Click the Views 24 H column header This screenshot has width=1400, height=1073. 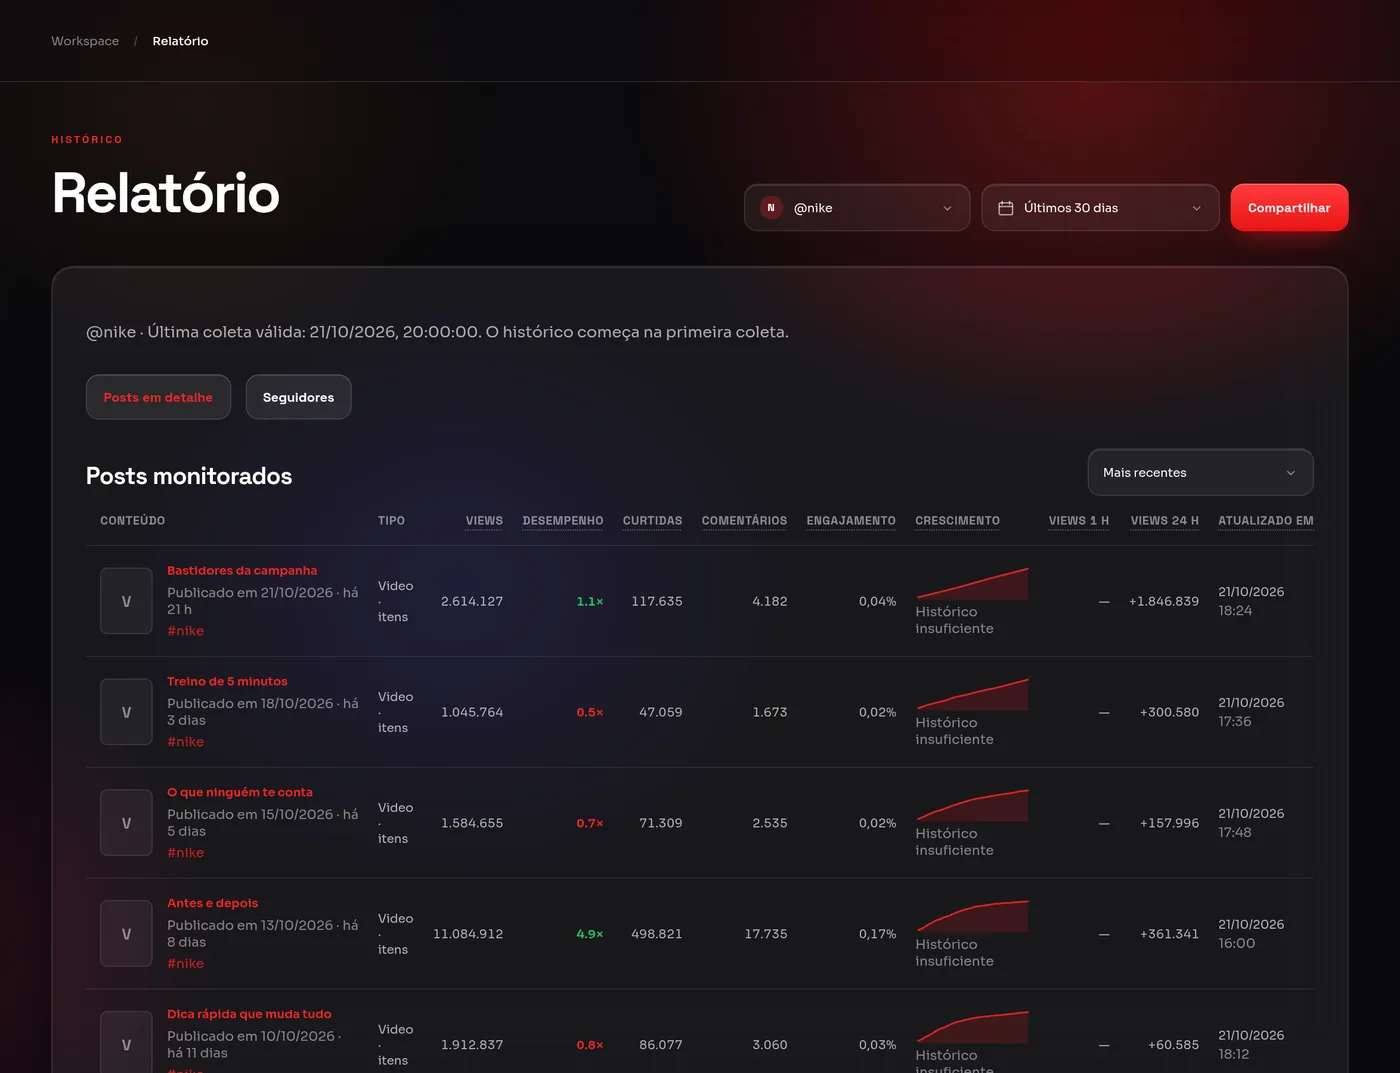[x=1164, y=521]
